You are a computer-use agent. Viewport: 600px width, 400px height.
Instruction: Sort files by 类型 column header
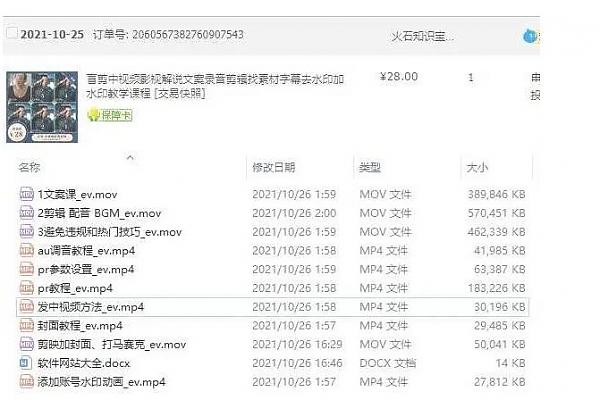pyautogui.click(x=370, y=168)
